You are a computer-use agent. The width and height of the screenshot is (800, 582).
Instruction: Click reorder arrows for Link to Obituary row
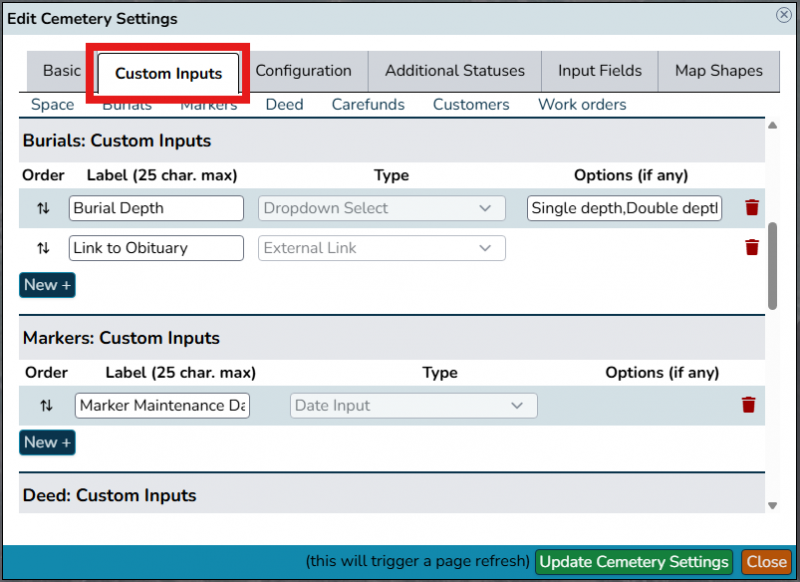click(x=43, y=248)
